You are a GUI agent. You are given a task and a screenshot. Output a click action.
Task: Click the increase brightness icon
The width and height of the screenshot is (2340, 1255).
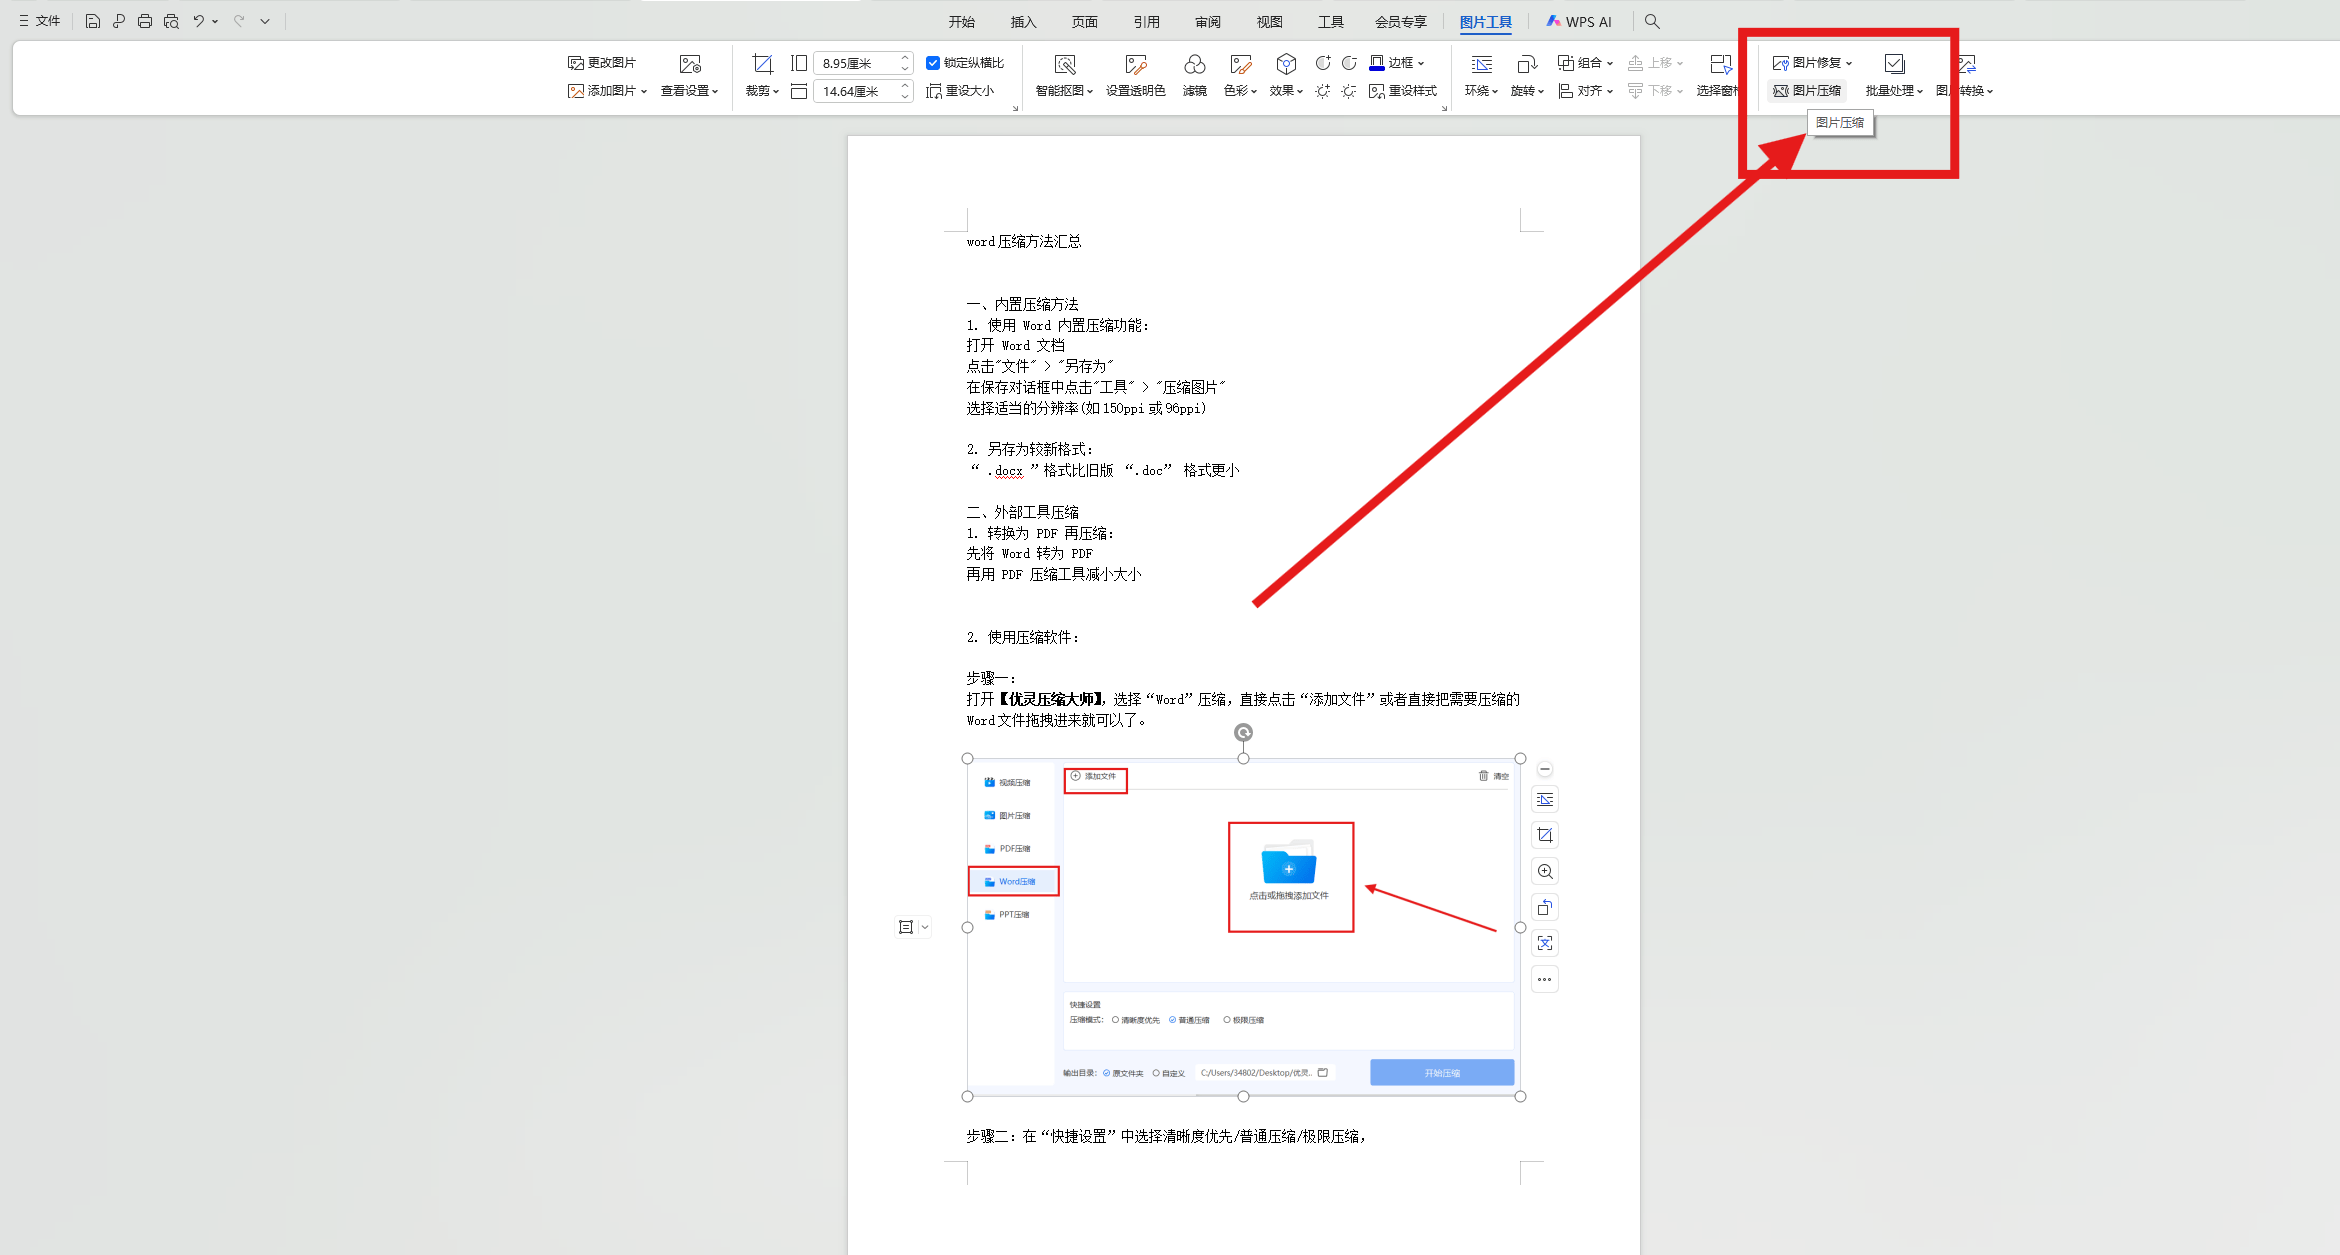pos(1322,91)
